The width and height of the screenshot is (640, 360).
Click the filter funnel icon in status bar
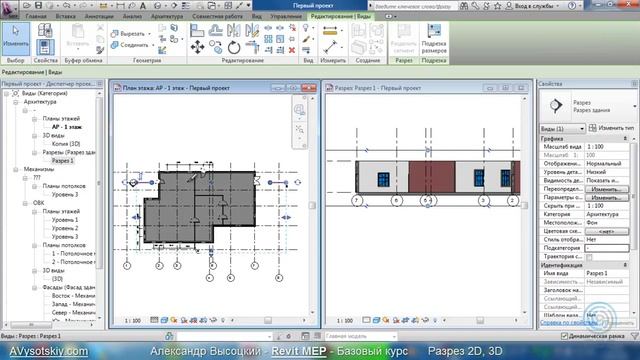click(x=634, y=336)
